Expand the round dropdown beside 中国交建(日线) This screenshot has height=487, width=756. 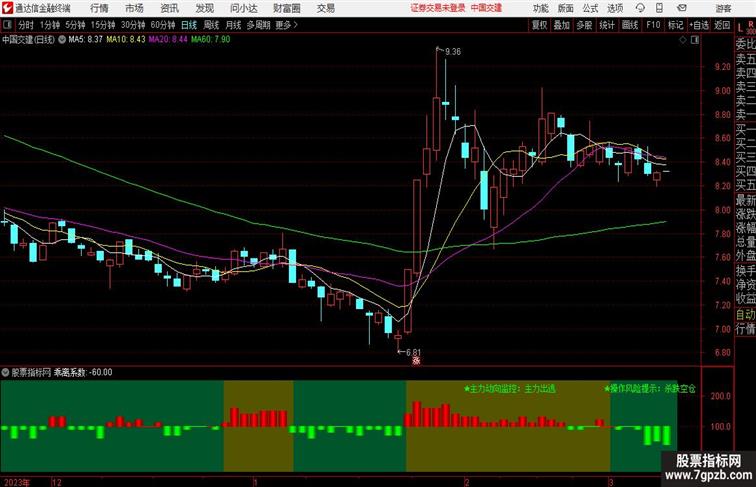pyautogui.click(x=62, y=40)
